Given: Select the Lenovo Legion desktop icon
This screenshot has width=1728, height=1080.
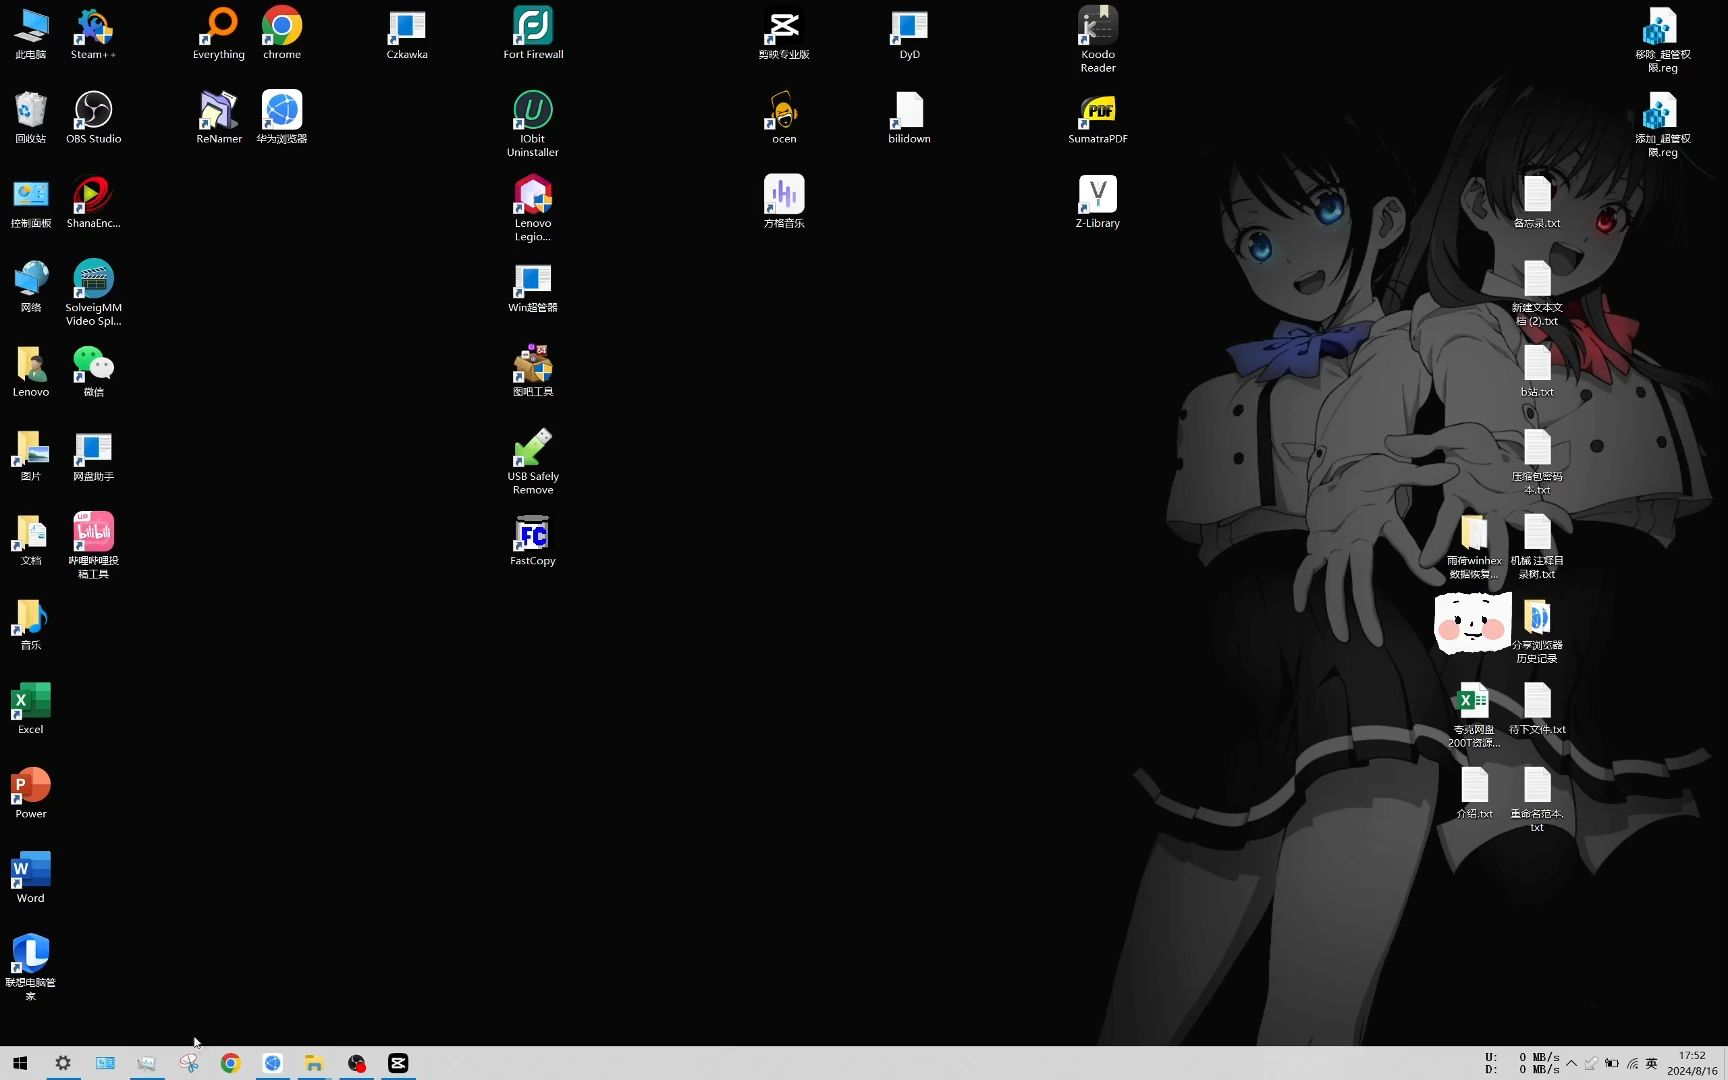Looking at the screenshot, I should [533, 208].
